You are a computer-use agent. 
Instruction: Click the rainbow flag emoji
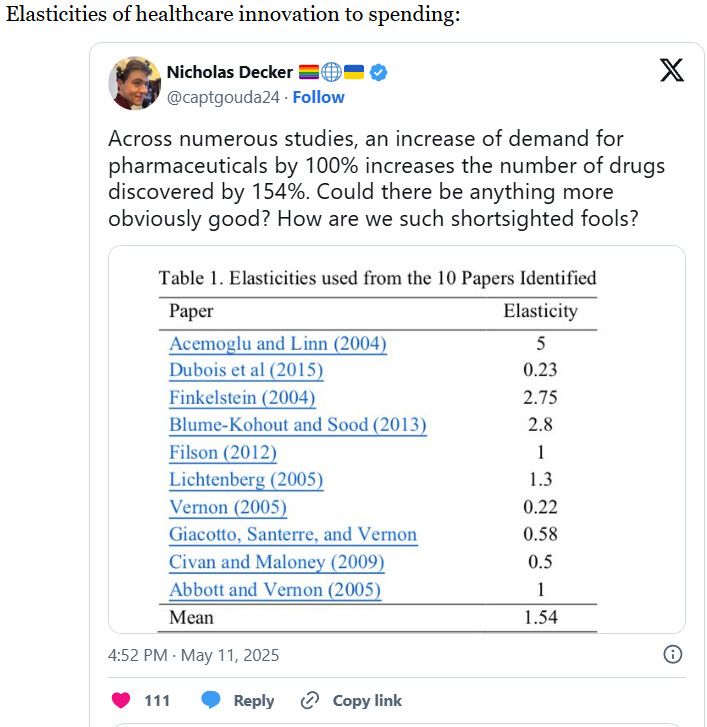pyautogui.click(x=308, y=72)
